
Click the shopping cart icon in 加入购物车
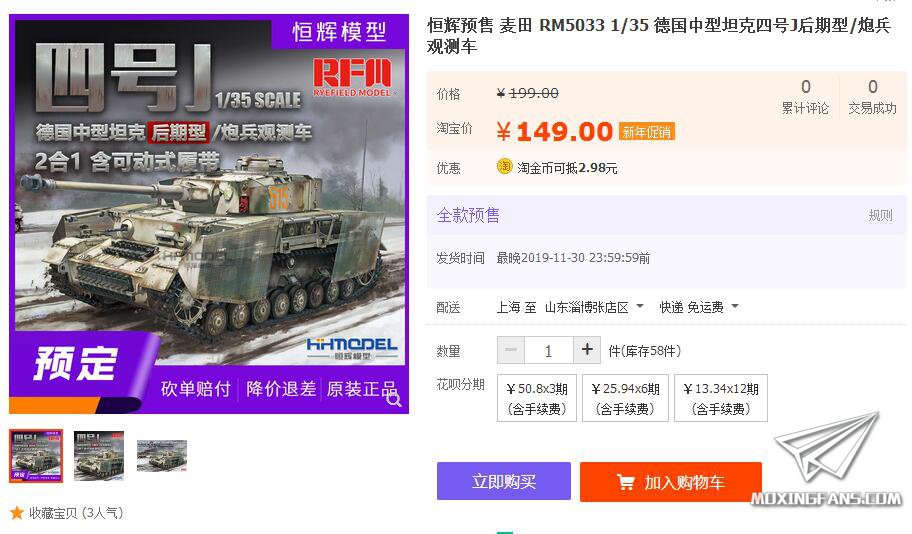click(626, 482)
